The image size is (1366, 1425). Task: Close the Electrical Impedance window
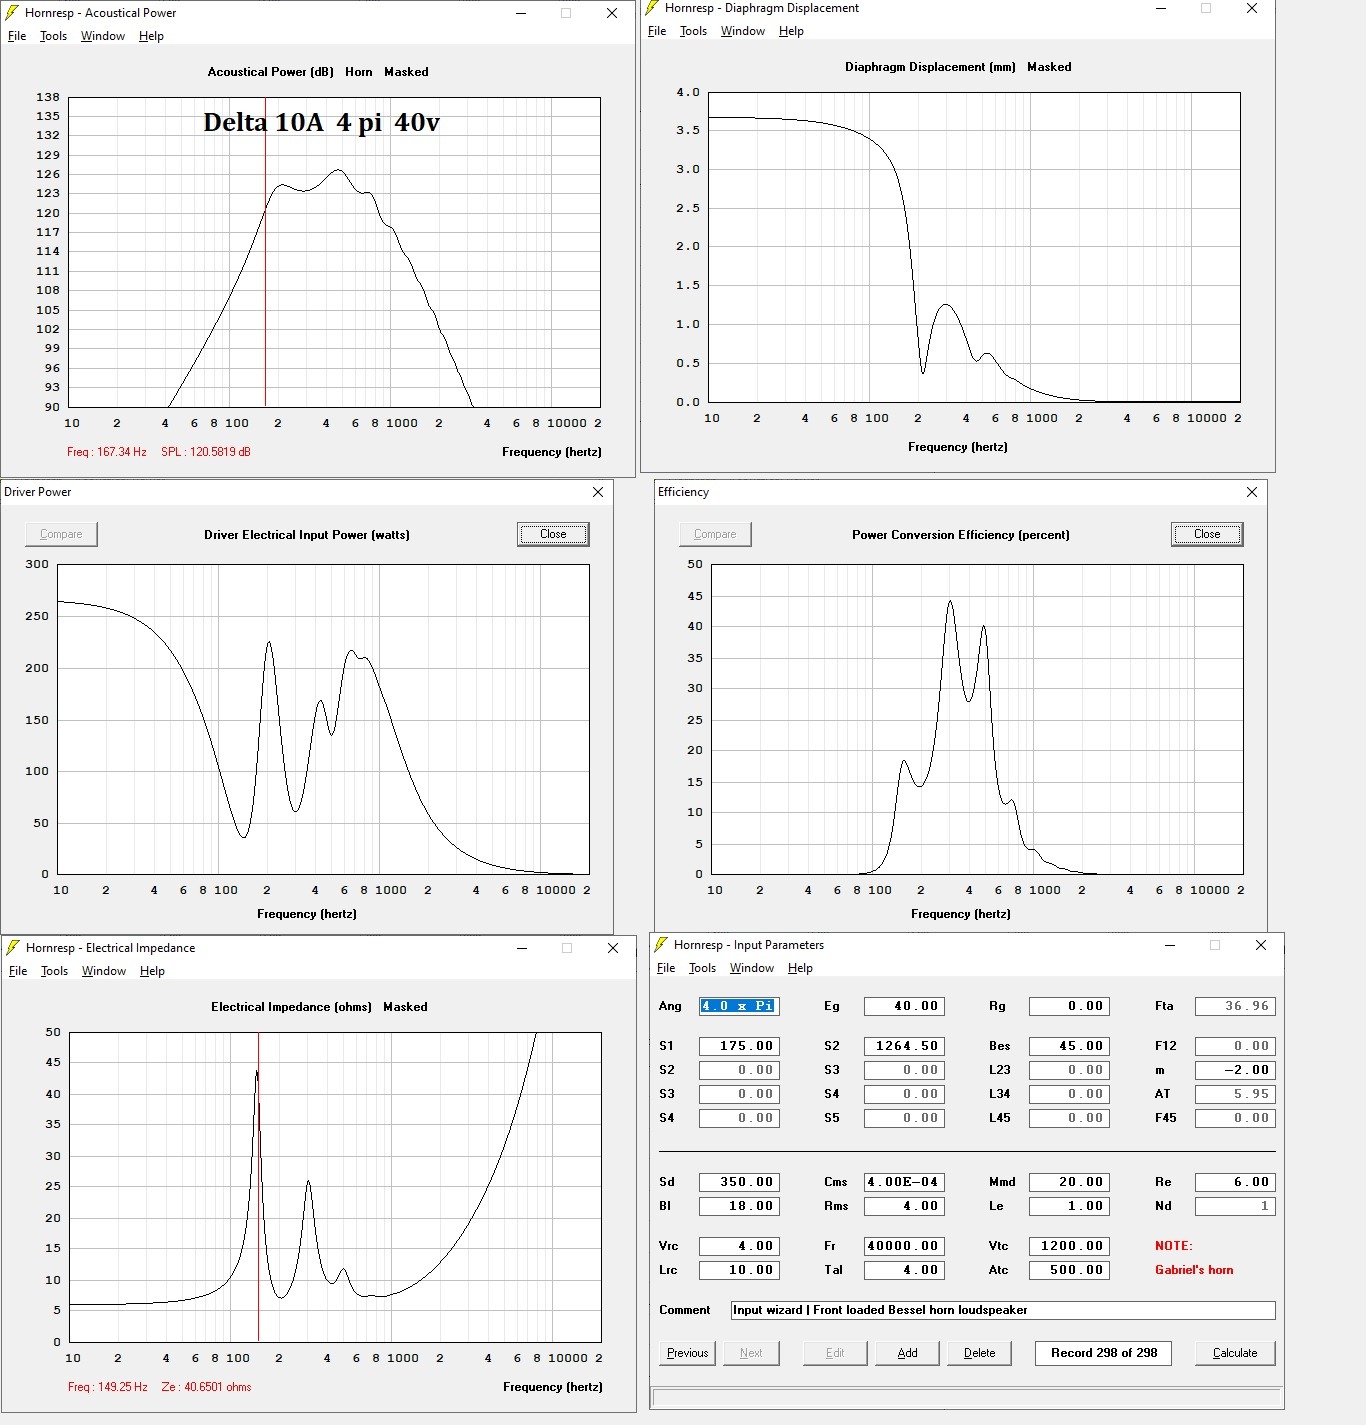[x=613, y=948]
